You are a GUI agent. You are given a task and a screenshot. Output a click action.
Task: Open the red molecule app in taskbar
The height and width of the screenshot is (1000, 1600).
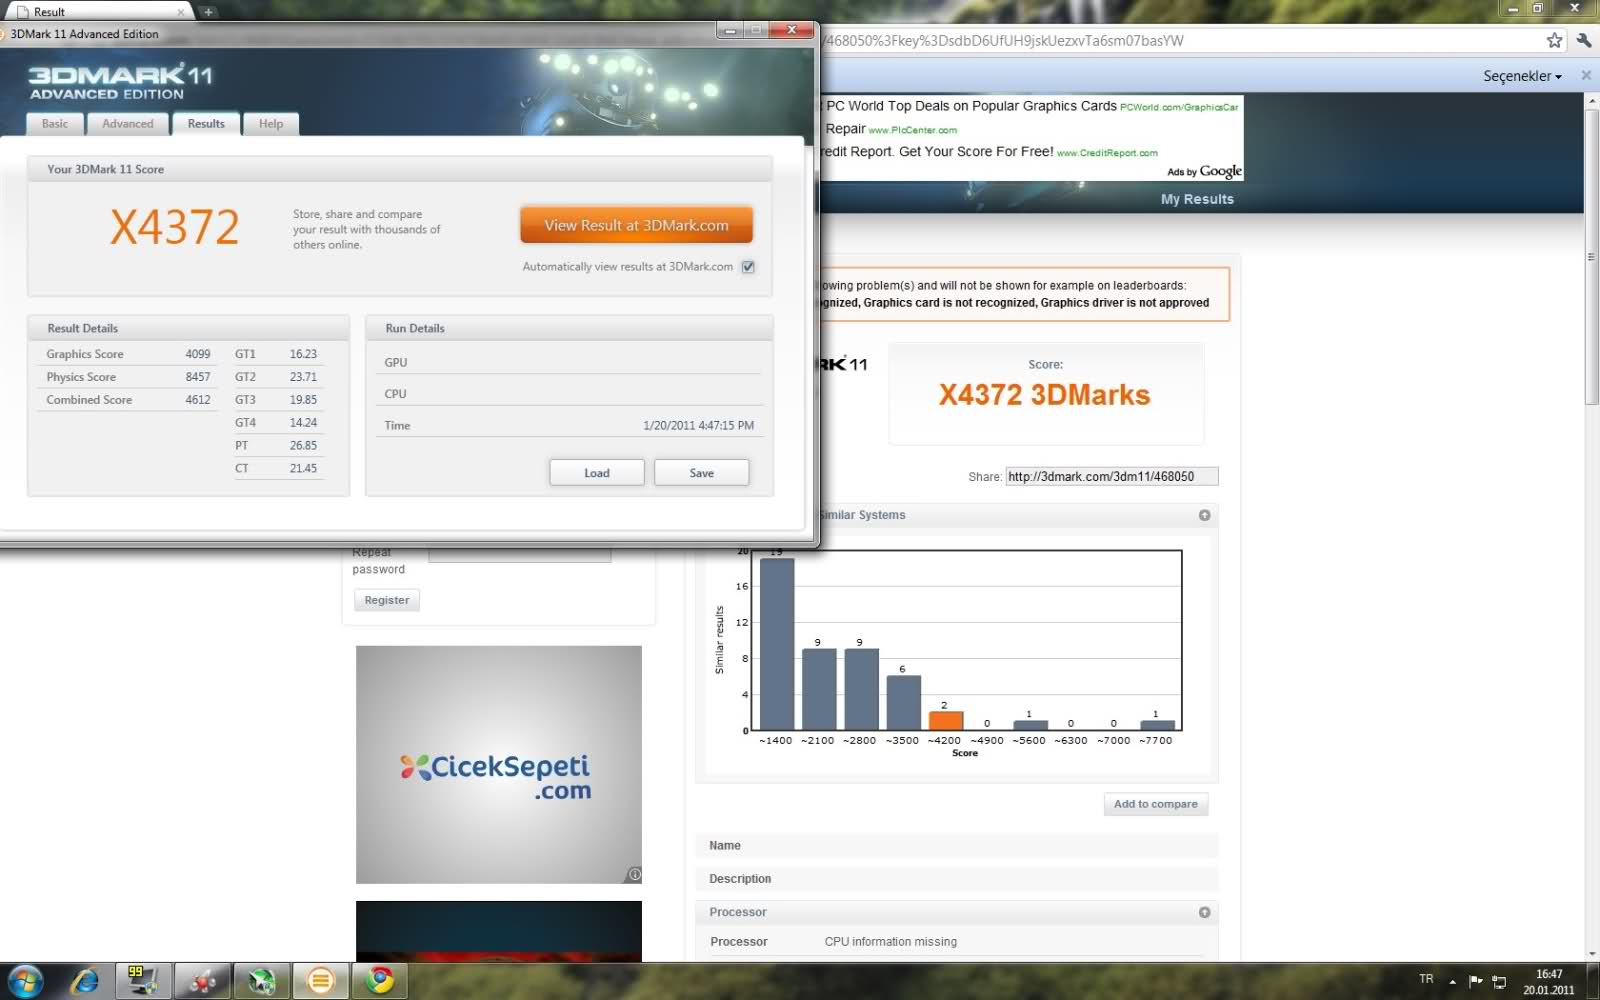203,981
